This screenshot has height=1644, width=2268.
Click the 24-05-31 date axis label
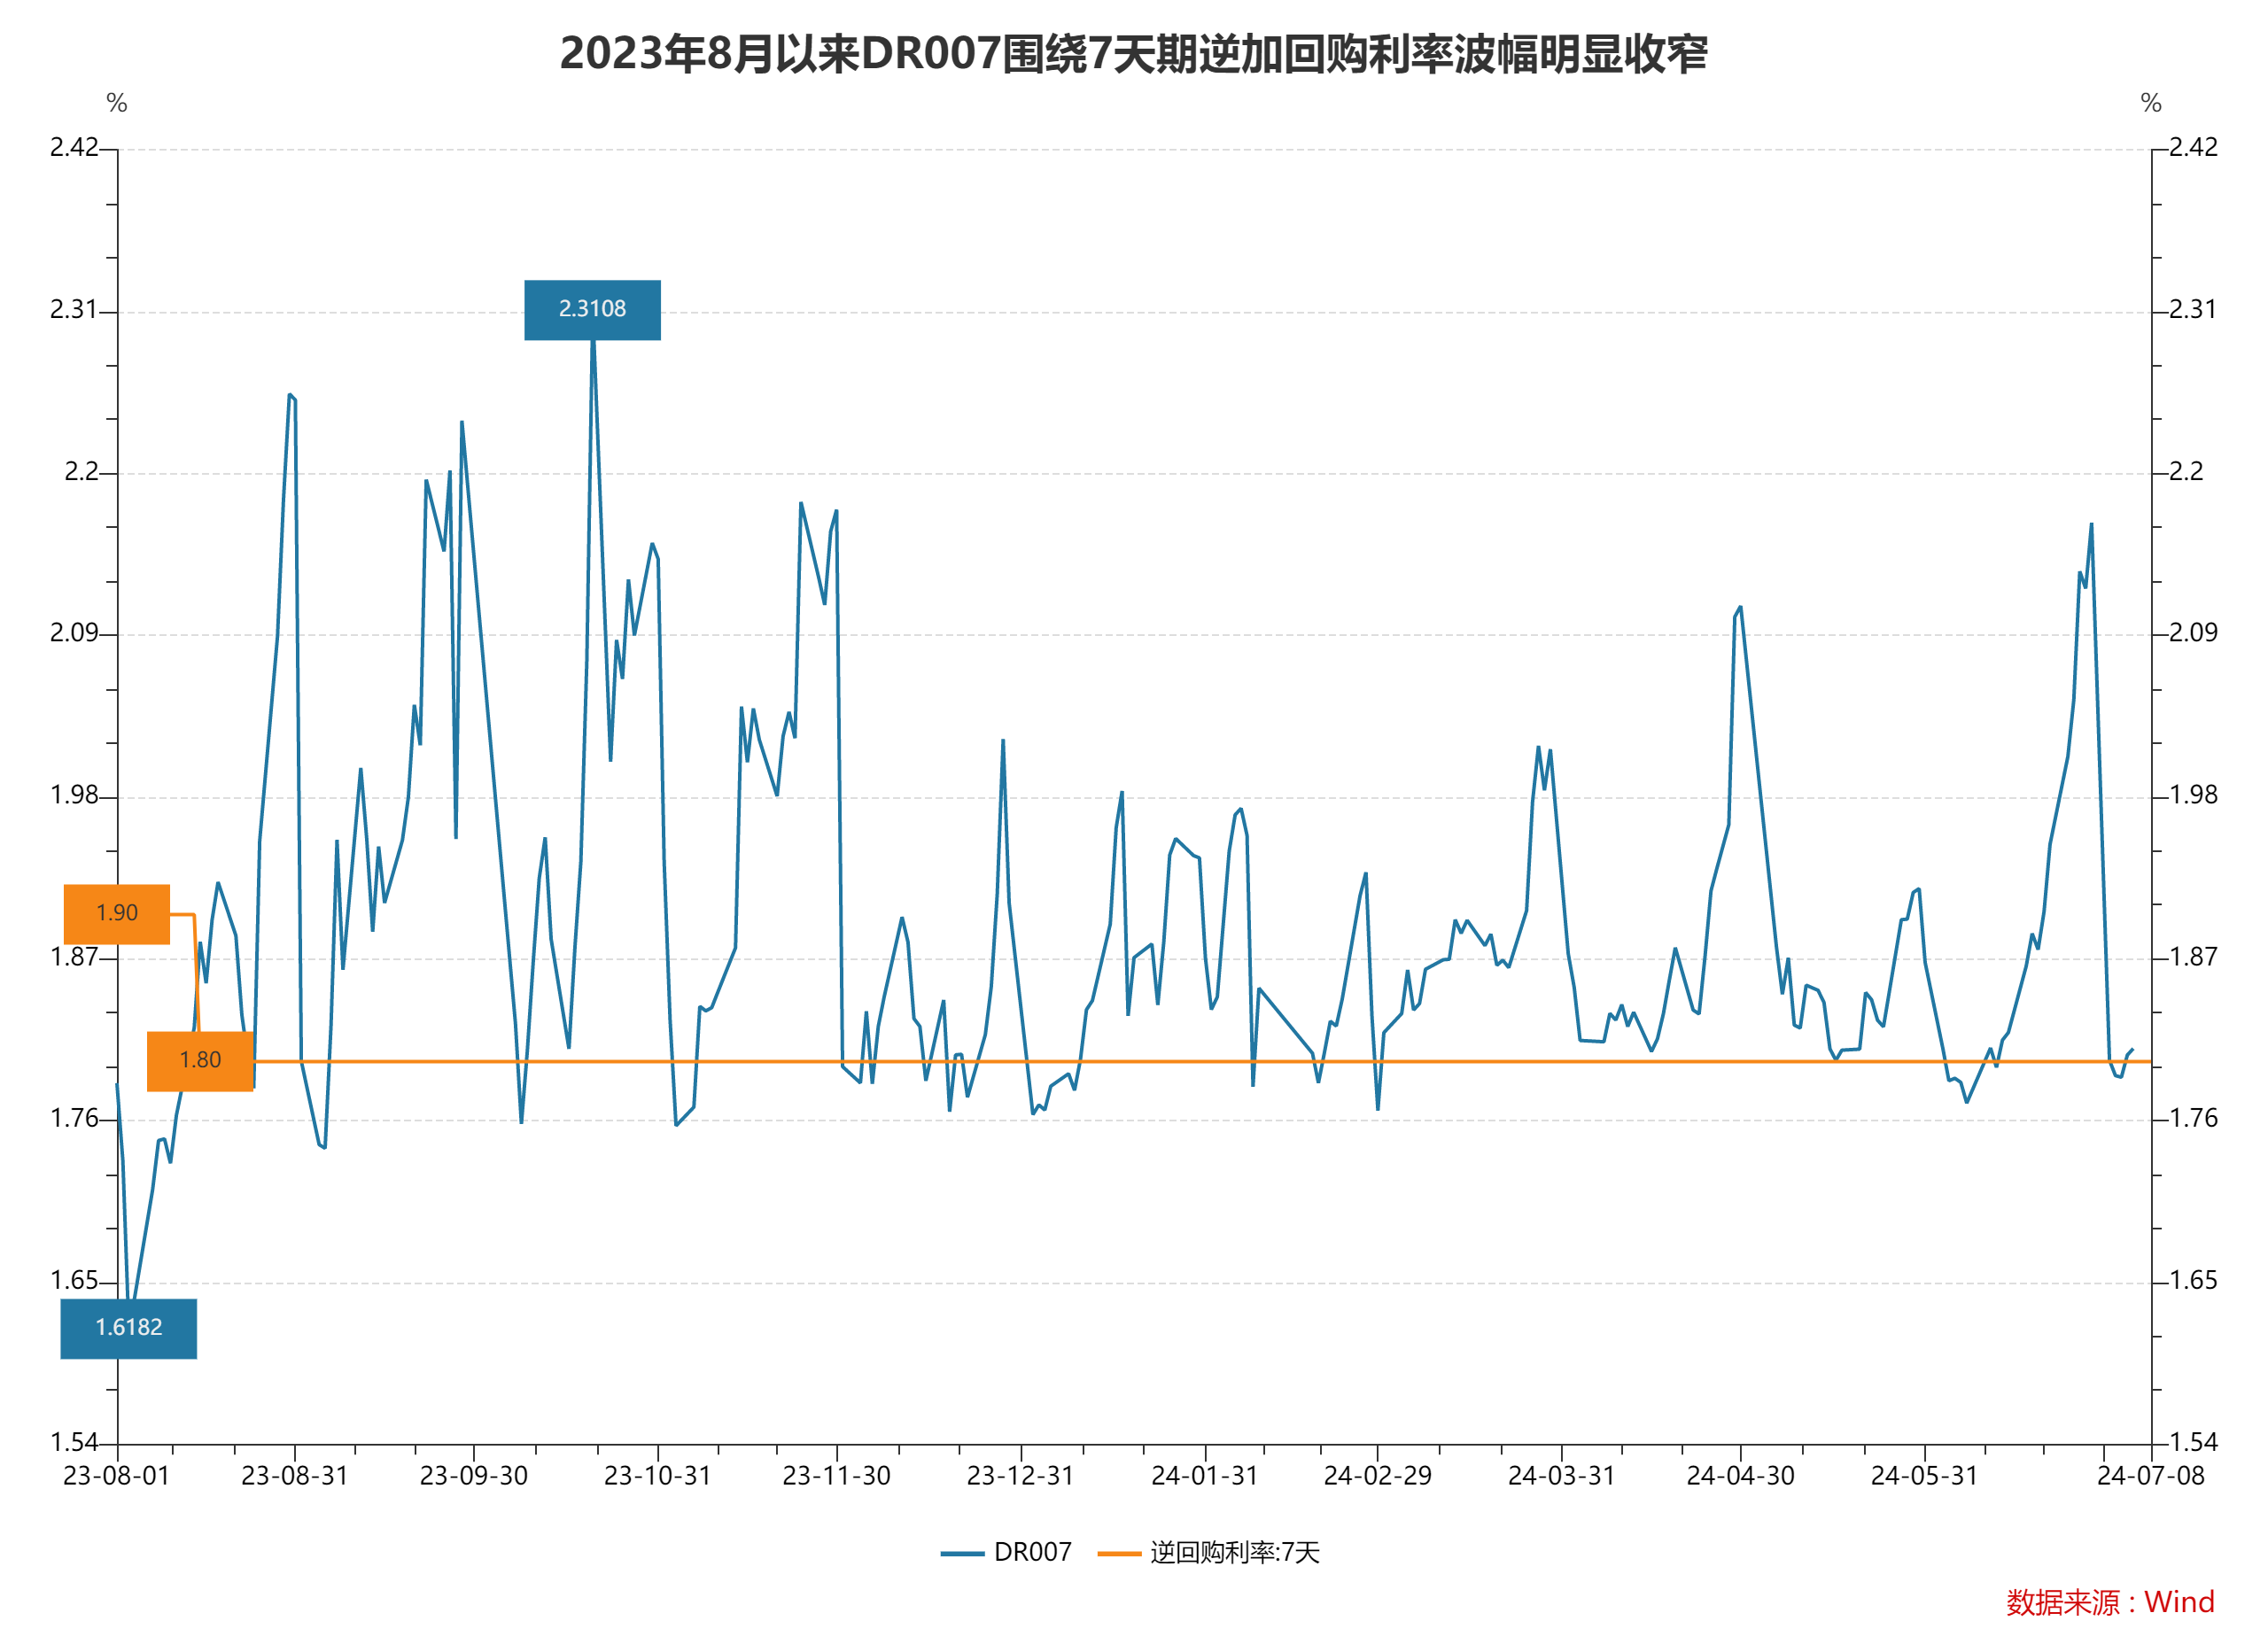pyautogui.click(x=1925, y=1476)
